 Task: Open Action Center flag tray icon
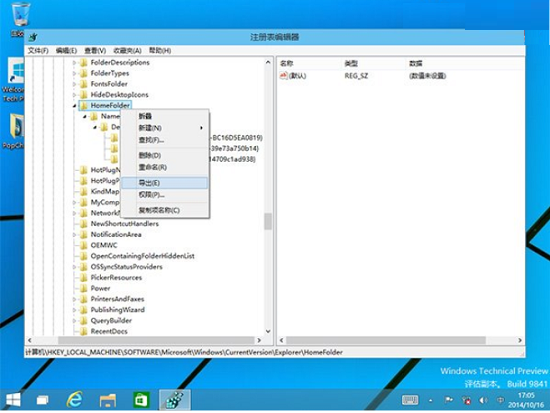449,400
